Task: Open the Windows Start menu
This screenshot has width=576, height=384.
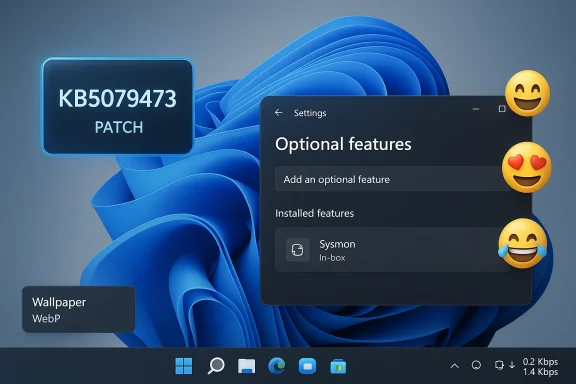Action: [x=184, y=366]
